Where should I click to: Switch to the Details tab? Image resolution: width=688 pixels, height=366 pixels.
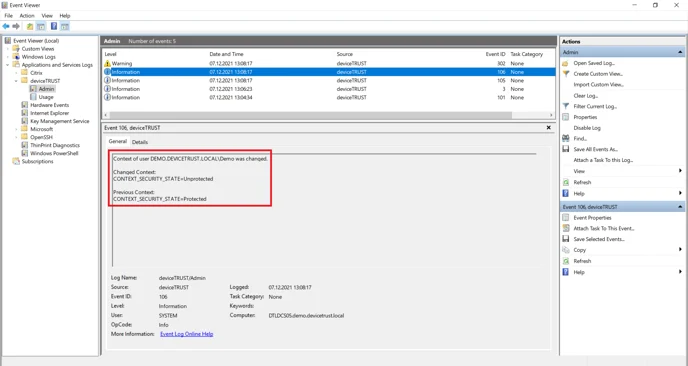point(140,142)
